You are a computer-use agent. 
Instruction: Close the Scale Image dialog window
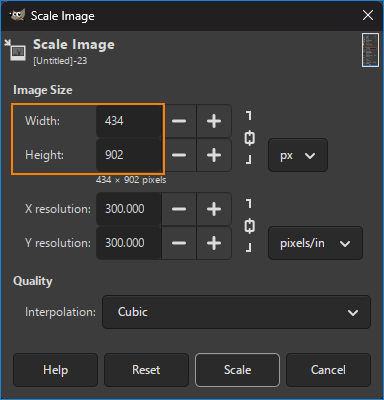tap(368, 15)
